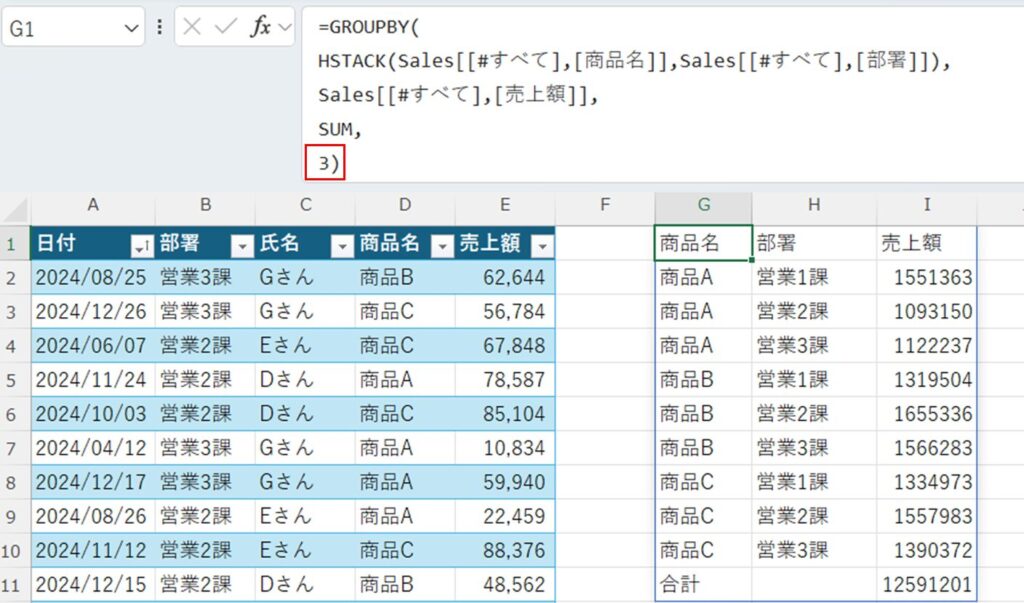Viewport: 1024px width, 603px height.
Task: Expand the dropdown next to fx
Action: point(284,27)
